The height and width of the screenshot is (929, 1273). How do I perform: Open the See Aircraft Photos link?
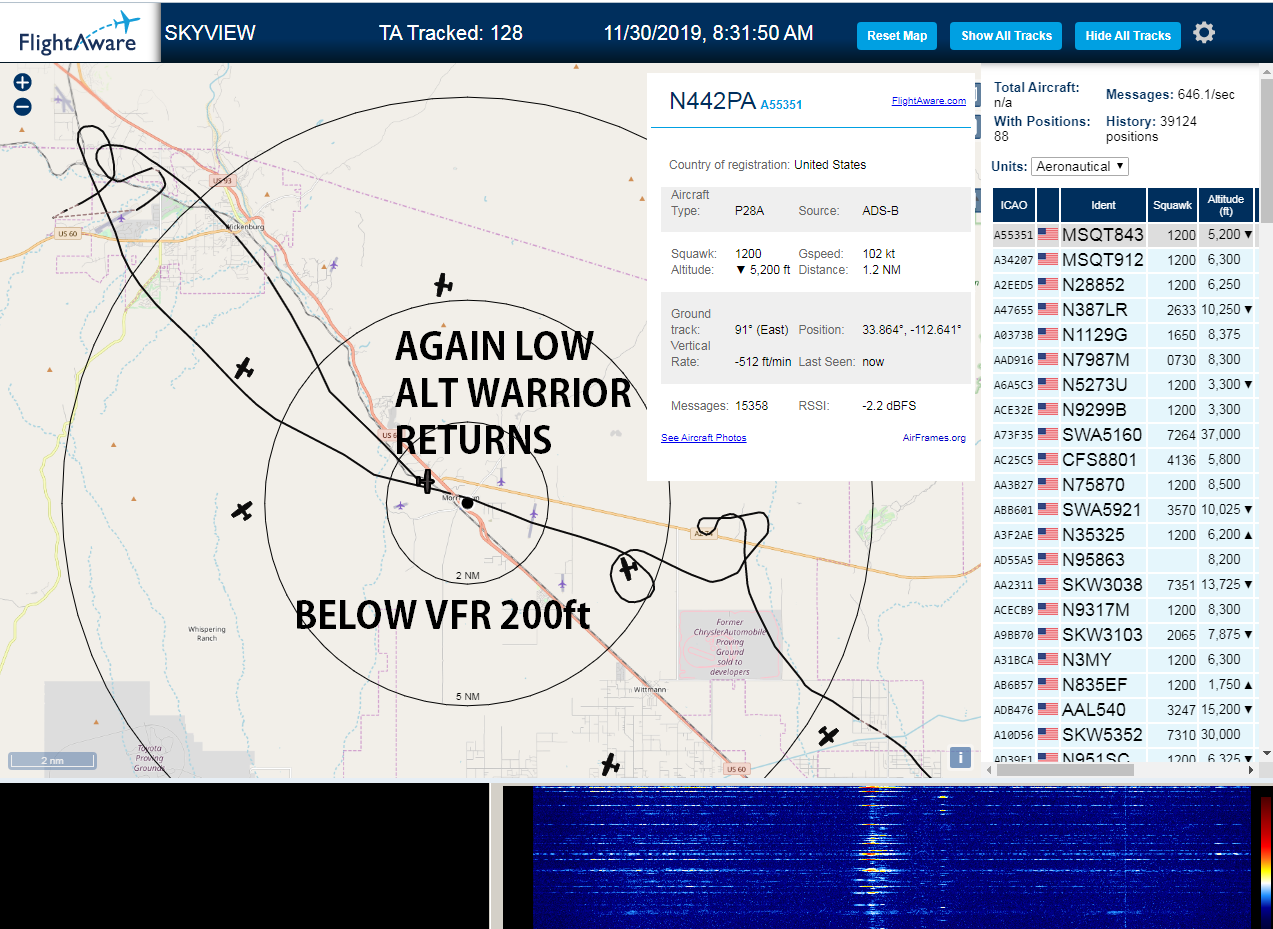703,438
